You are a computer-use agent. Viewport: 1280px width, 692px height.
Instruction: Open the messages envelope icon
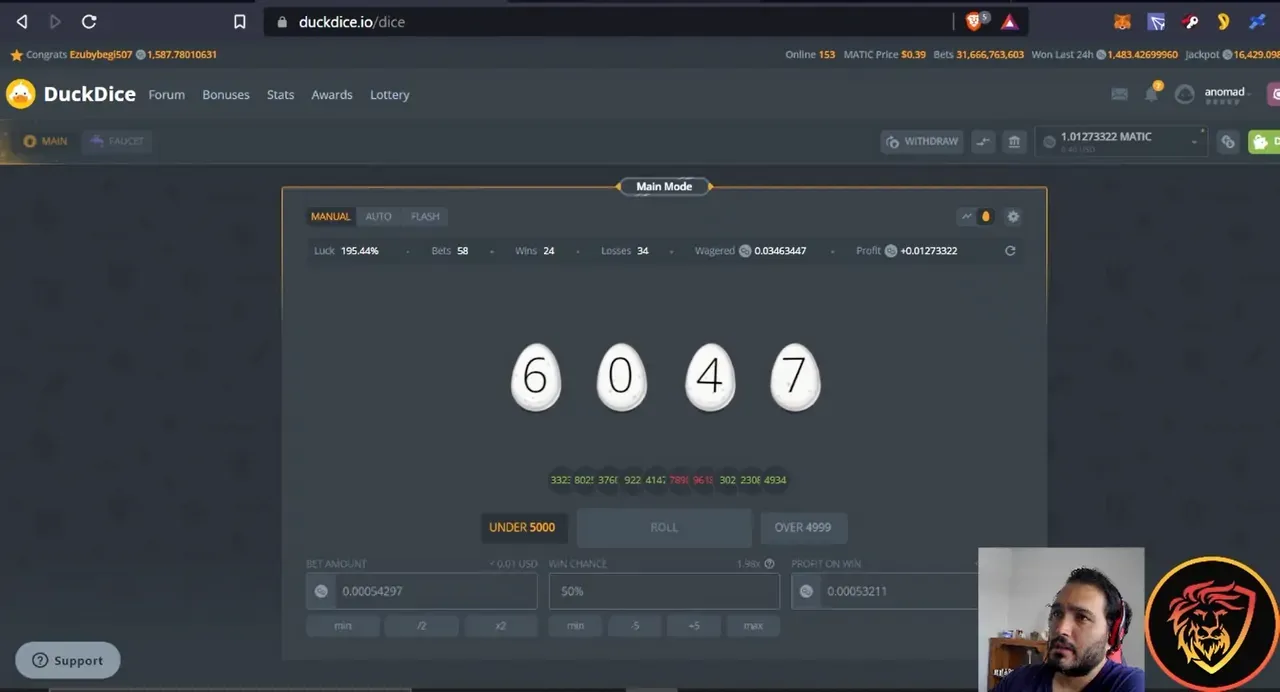pos(1120,94)
